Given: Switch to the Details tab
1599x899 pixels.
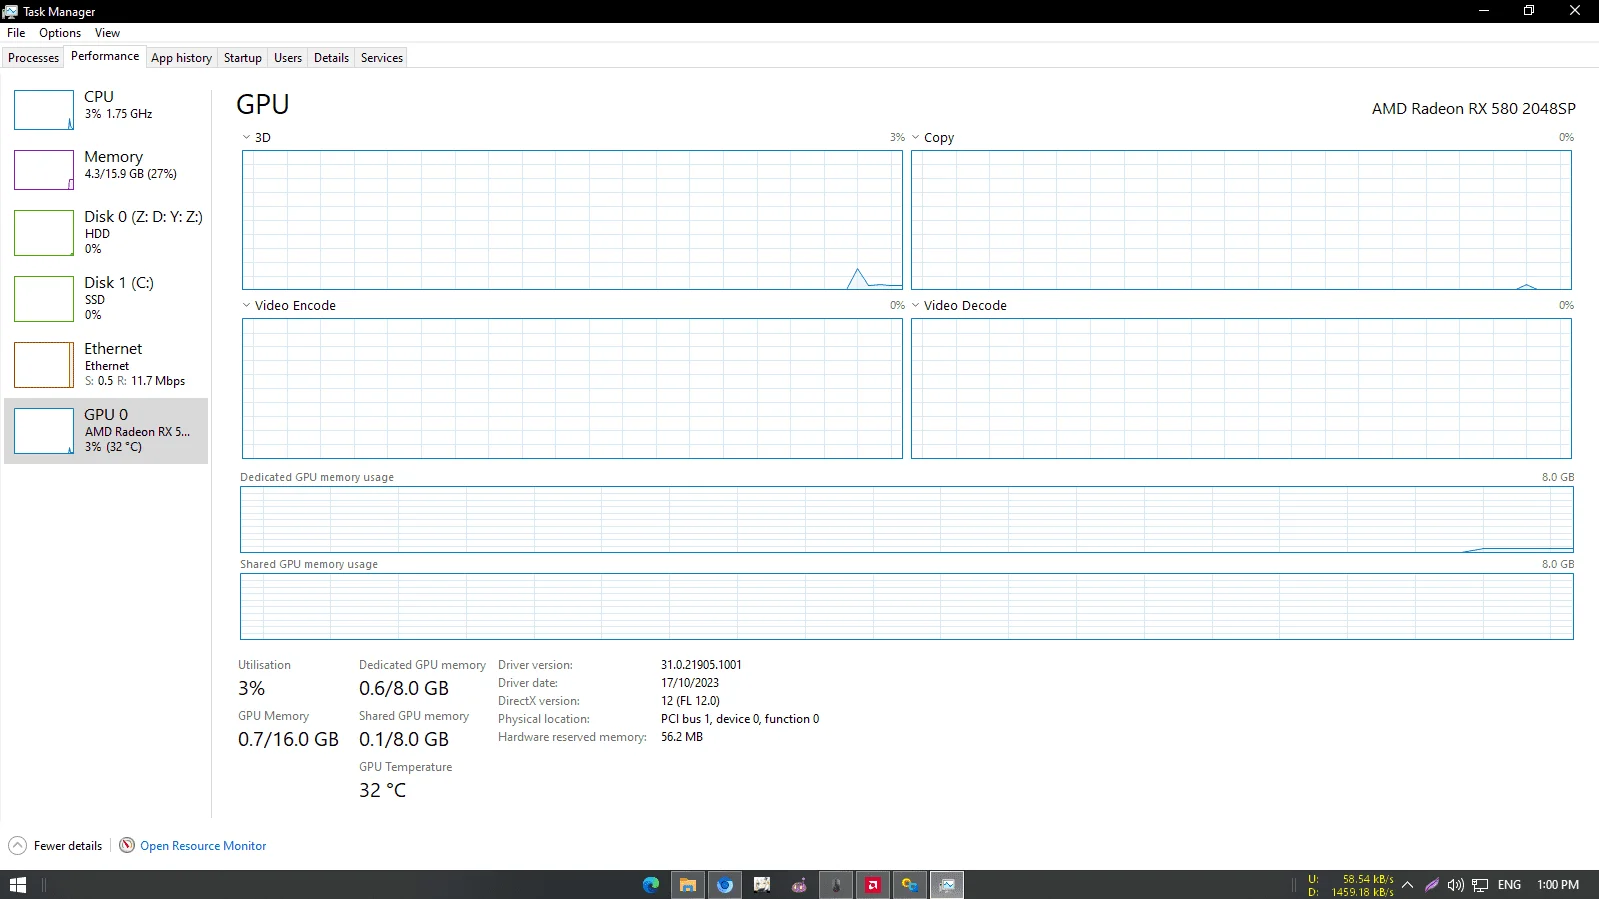Looking at the screenshot, I should click(331, 58).
